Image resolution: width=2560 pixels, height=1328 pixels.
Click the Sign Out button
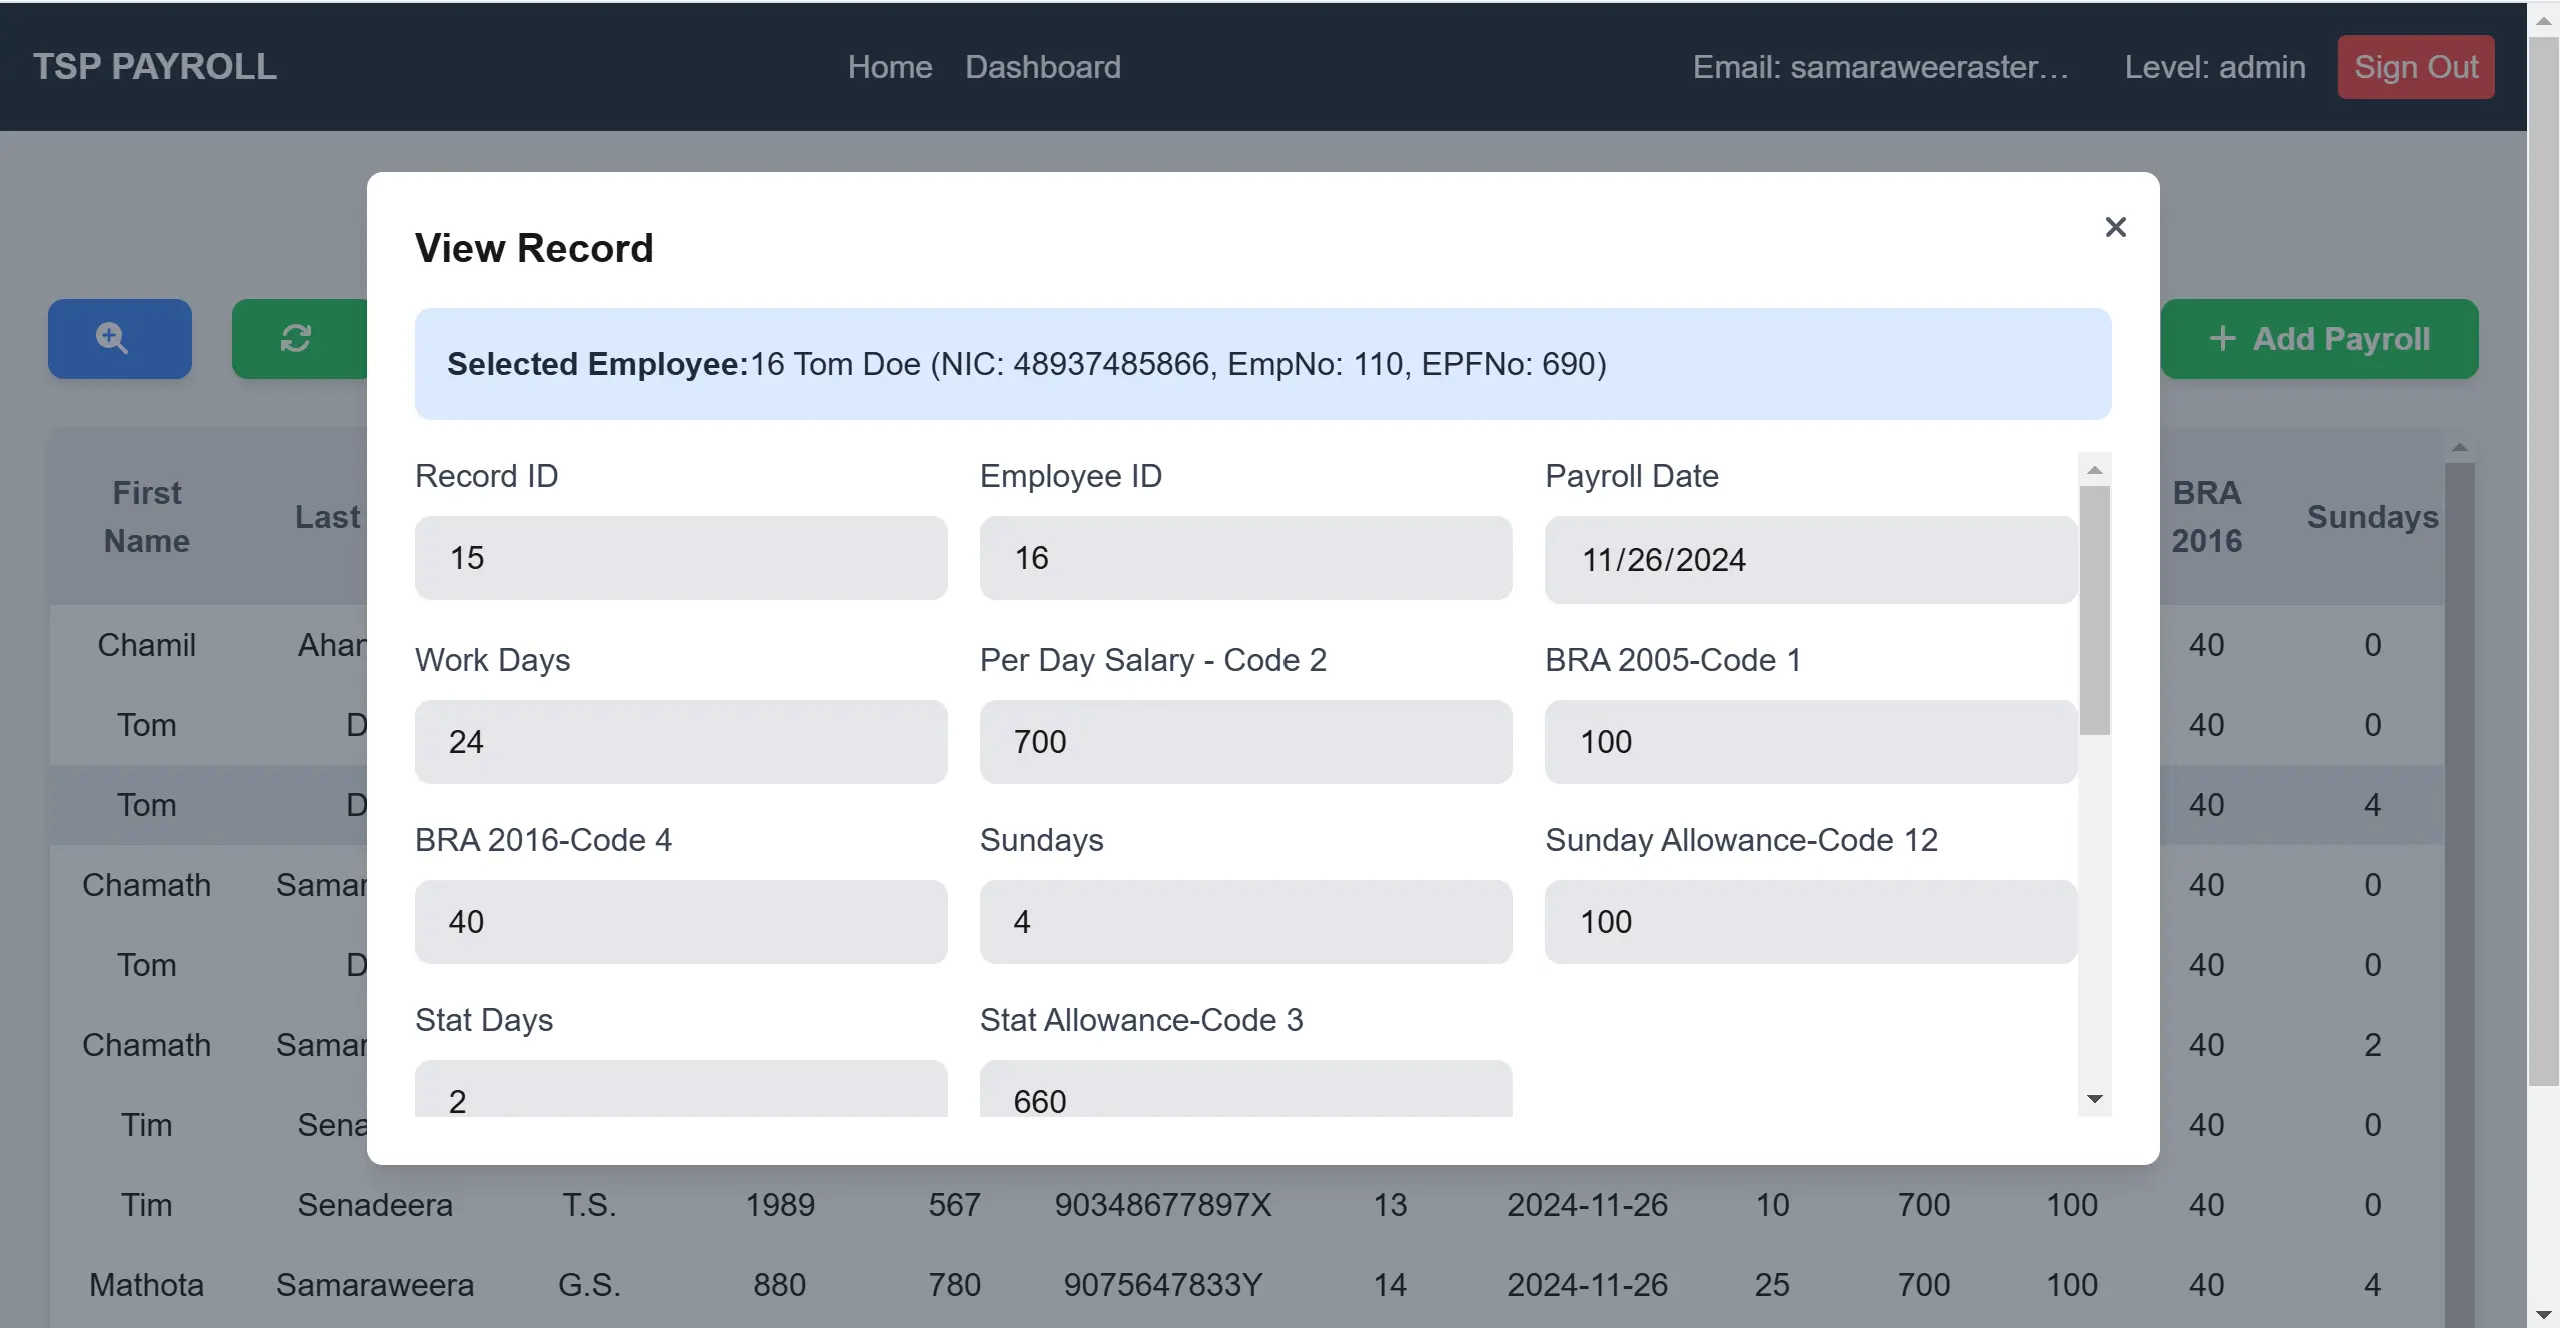pos(2415,66)
